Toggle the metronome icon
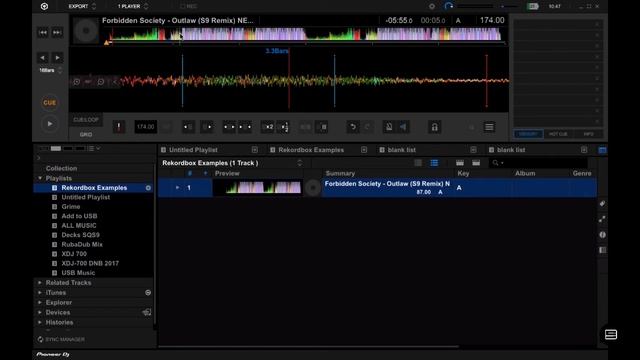Image resolution: width=640 pixels, height=360 pixels. click(389, 127)
